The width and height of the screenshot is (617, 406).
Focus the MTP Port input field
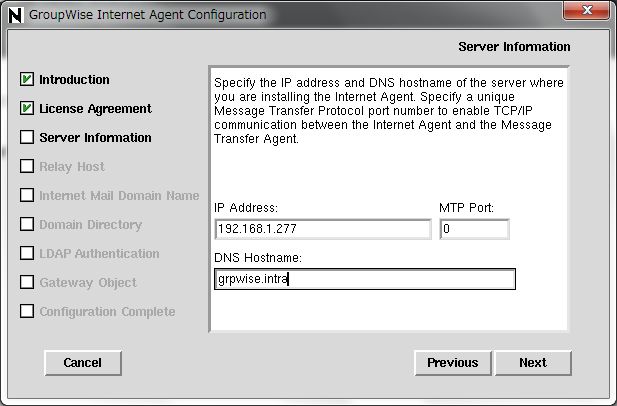(475, 229)
